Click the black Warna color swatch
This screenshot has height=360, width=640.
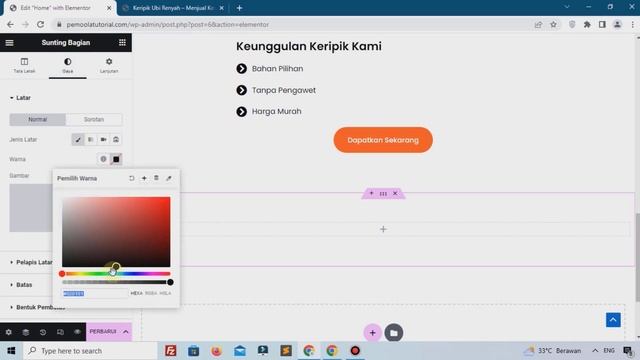116,159
